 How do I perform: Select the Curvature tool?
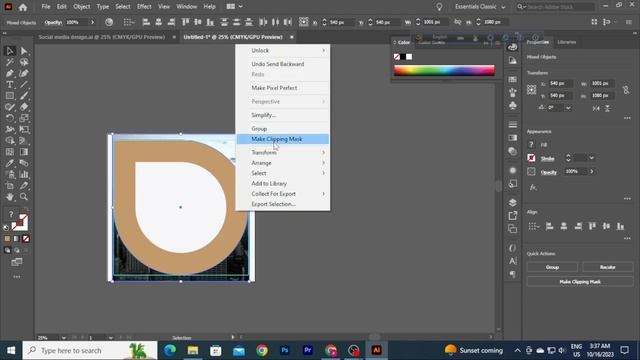(x=24, y=73)
